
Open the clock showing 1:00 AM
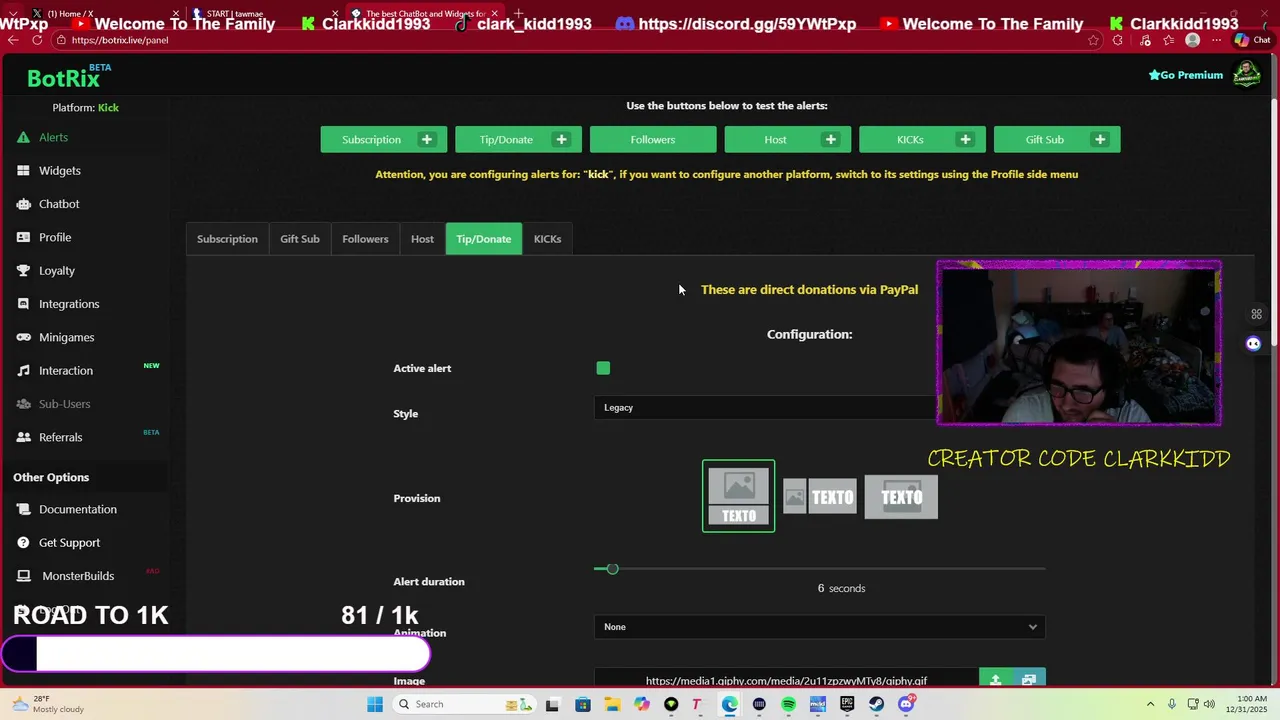[x=1253, y=704]
